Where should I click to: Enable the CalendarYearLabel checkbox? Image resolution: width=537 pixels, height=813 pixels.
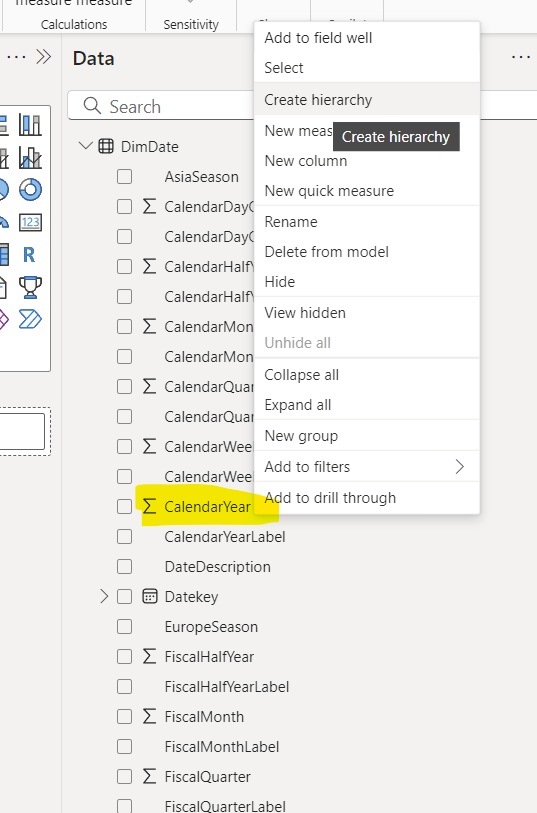click(124, 537)
